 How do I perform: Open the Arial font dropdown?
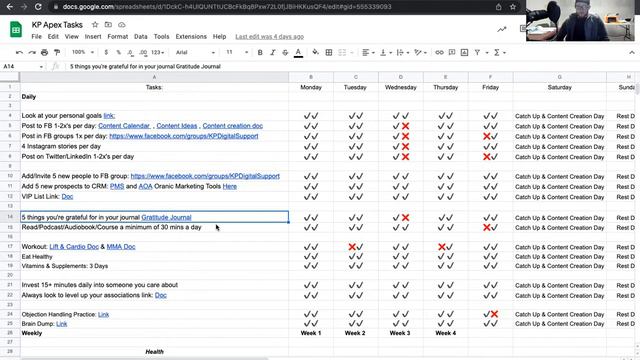(195, 53)
